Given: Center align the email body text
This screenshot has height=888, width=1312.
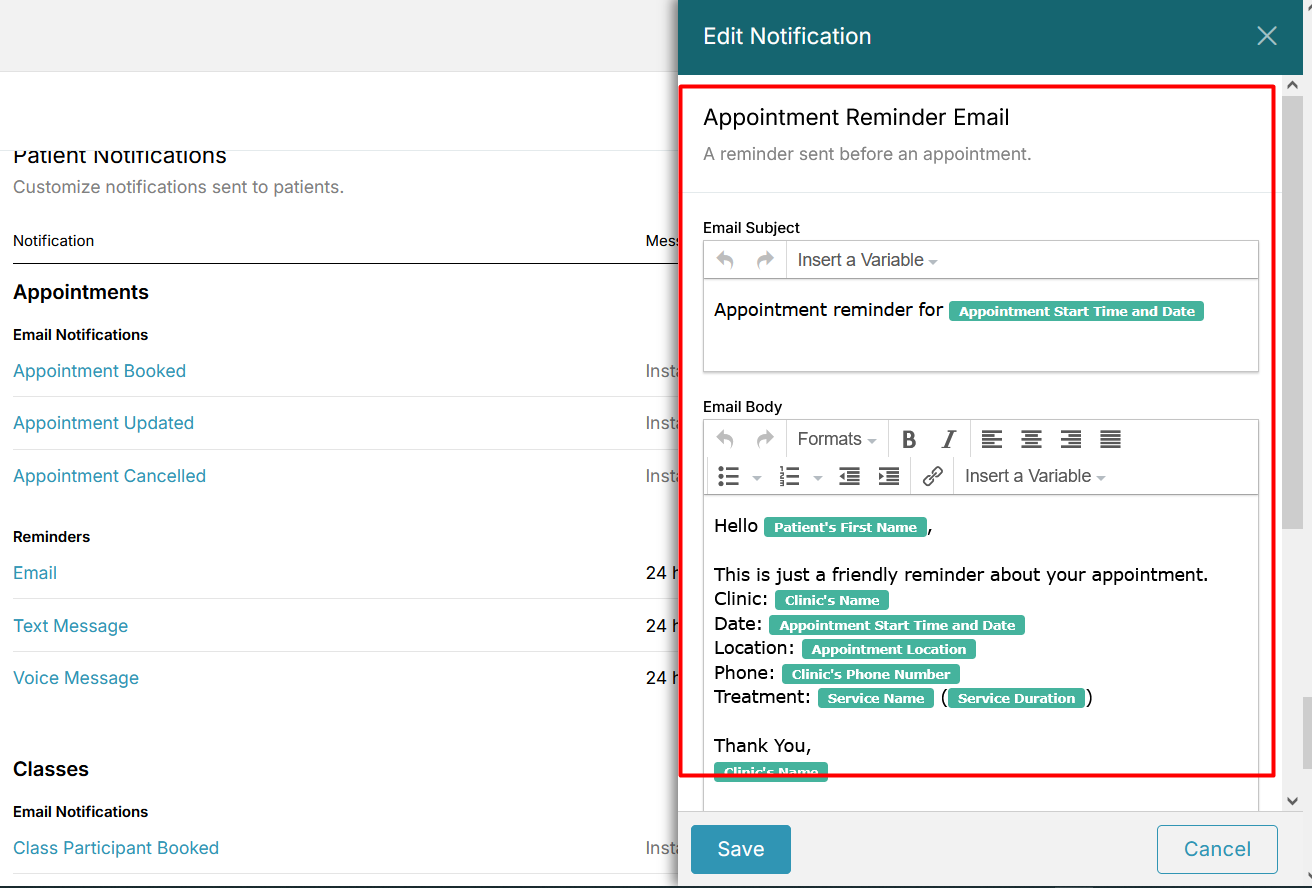Looking at the screenshot, I should (1031, 439).
